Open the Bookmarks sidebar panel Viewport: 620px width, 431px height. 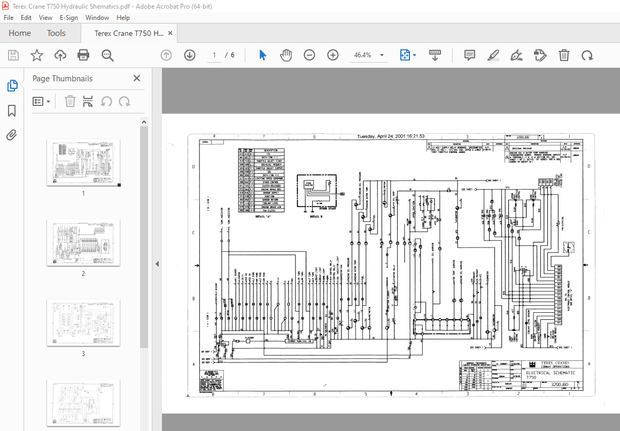pyautogui.click(x=12, y=111)
